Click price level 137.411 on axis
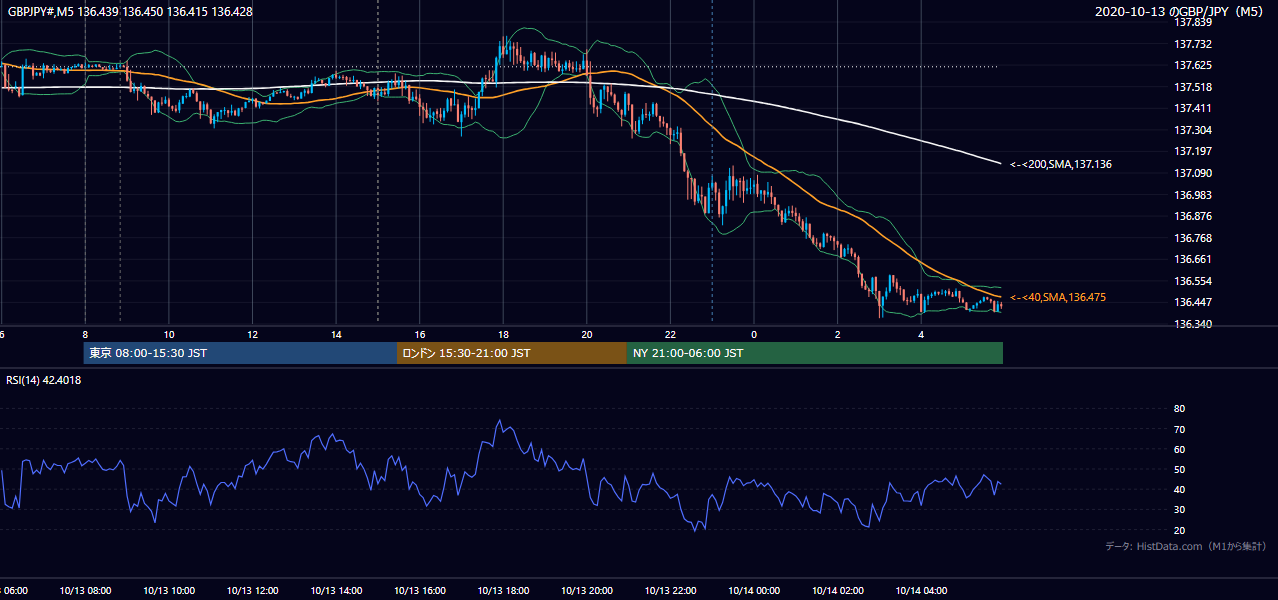 click(x=1193, y=108)
